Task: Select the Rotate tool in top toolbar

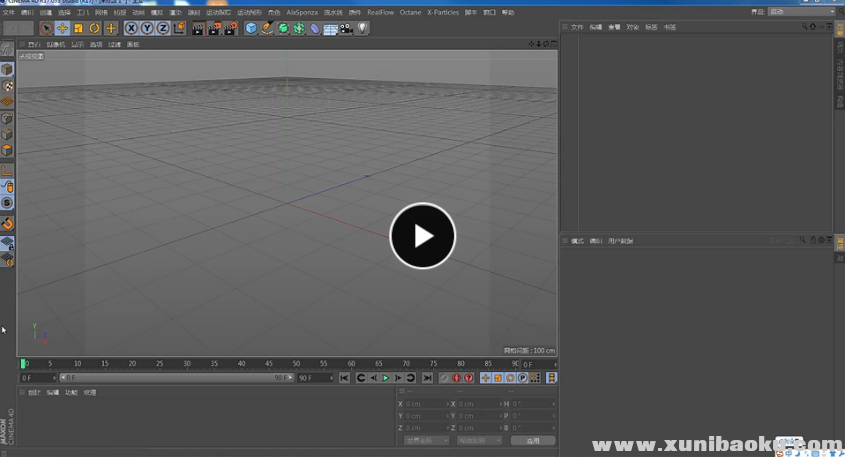Action: point(94,28)
